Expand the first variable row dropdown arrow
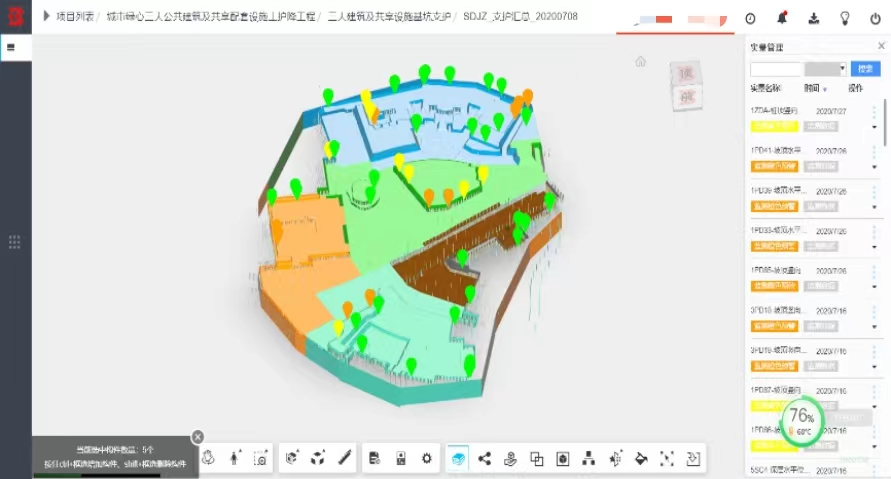The height and width of the screenshot is (479, 891). (x=875, y=127)
